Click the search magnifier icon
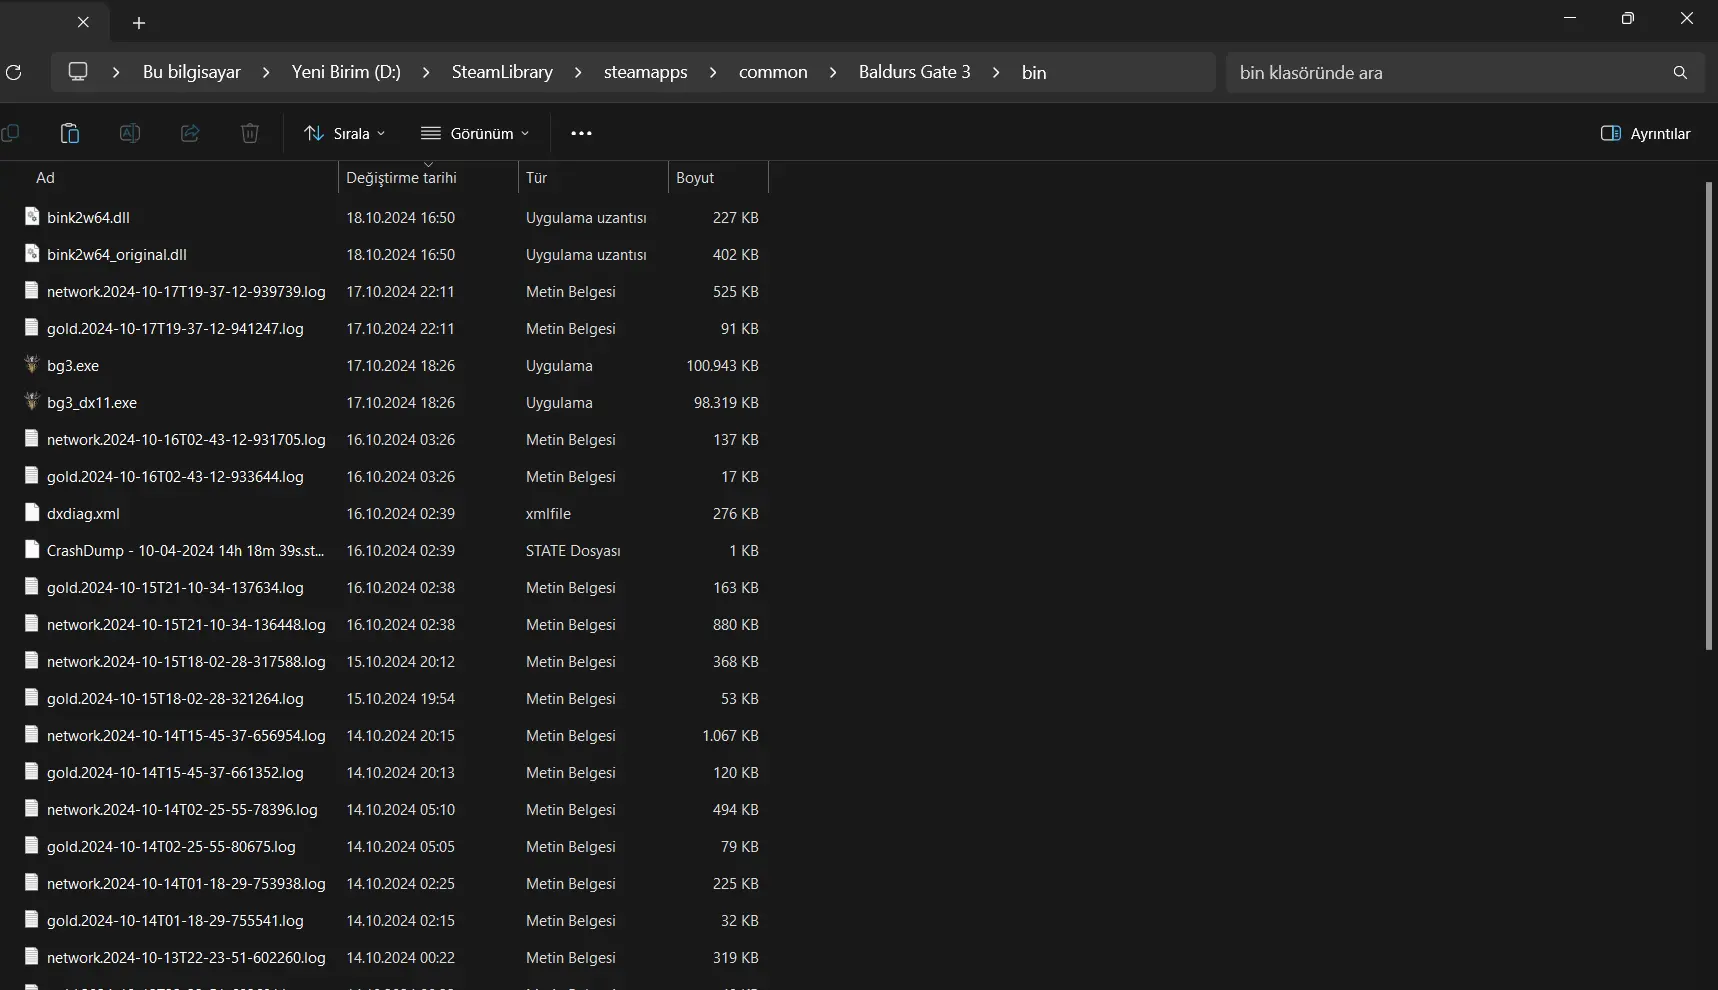Viewport: 1718px width, 990px height. (x=1680, y=72)
